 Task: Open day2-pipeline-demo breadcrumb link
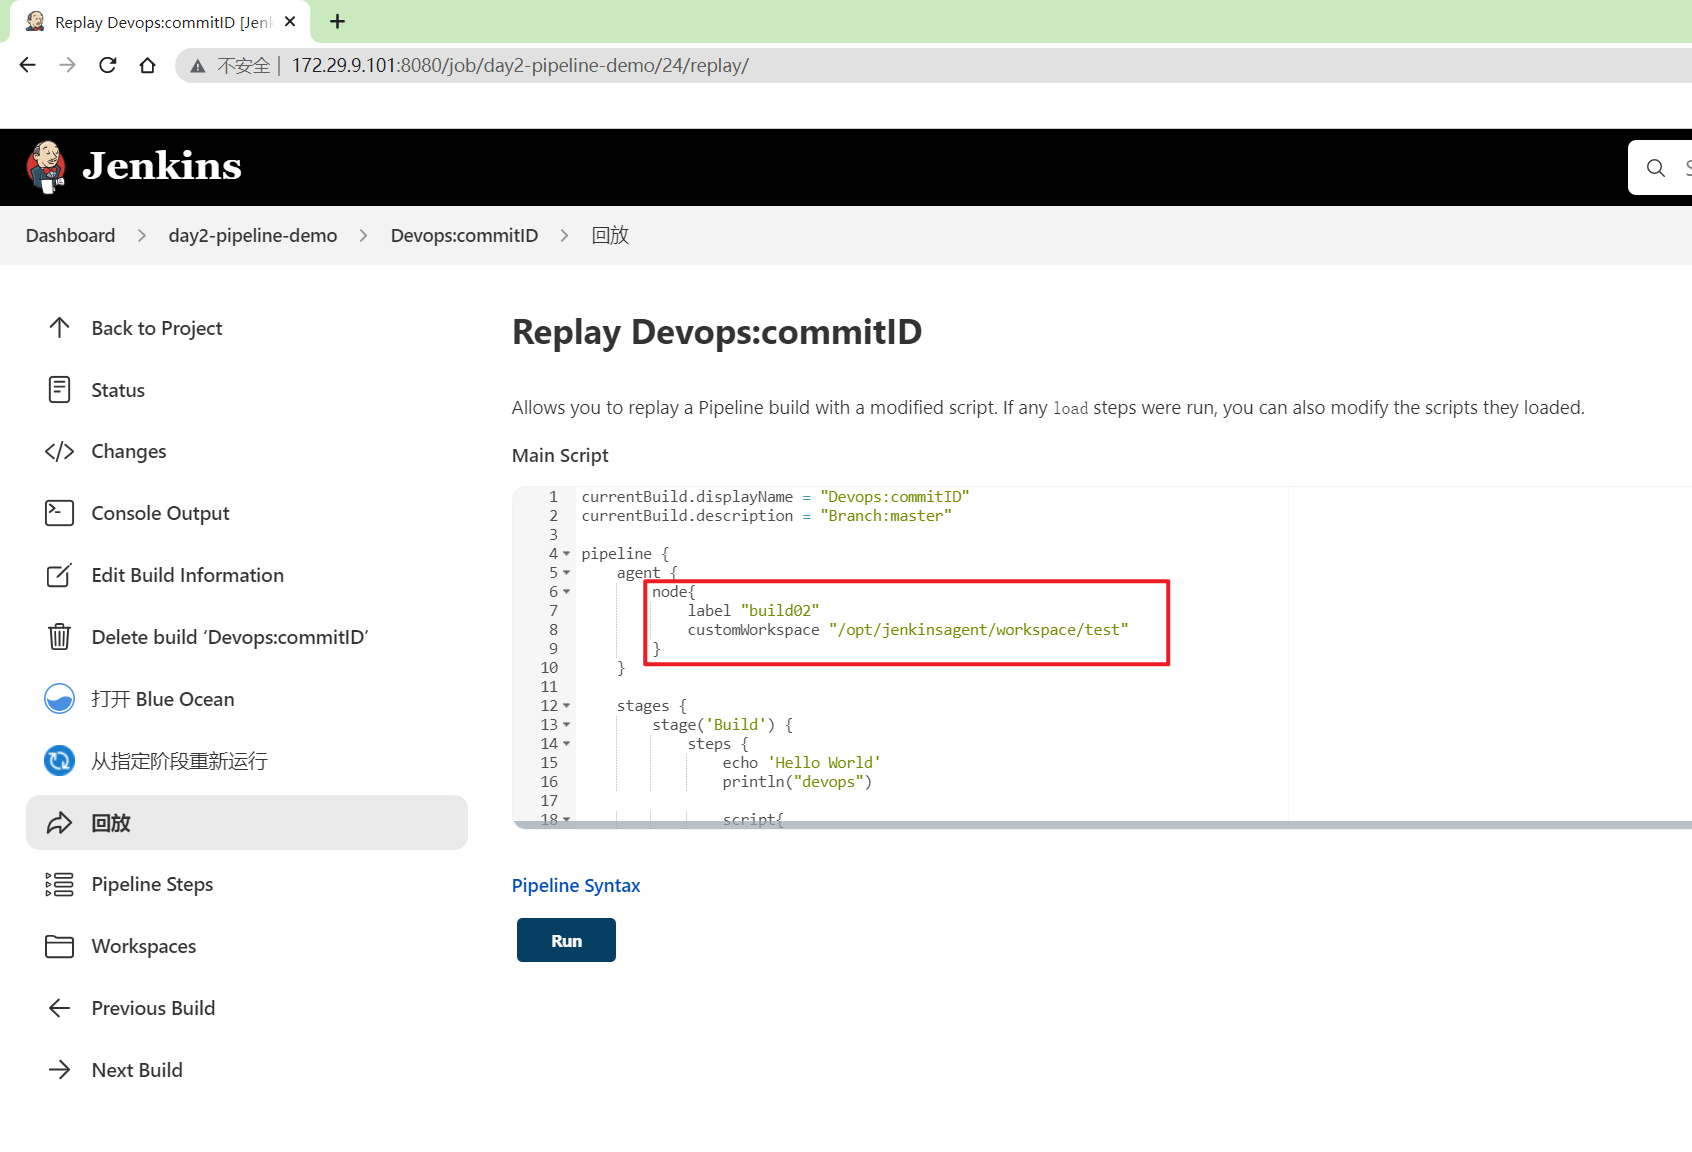click(253, 235)
